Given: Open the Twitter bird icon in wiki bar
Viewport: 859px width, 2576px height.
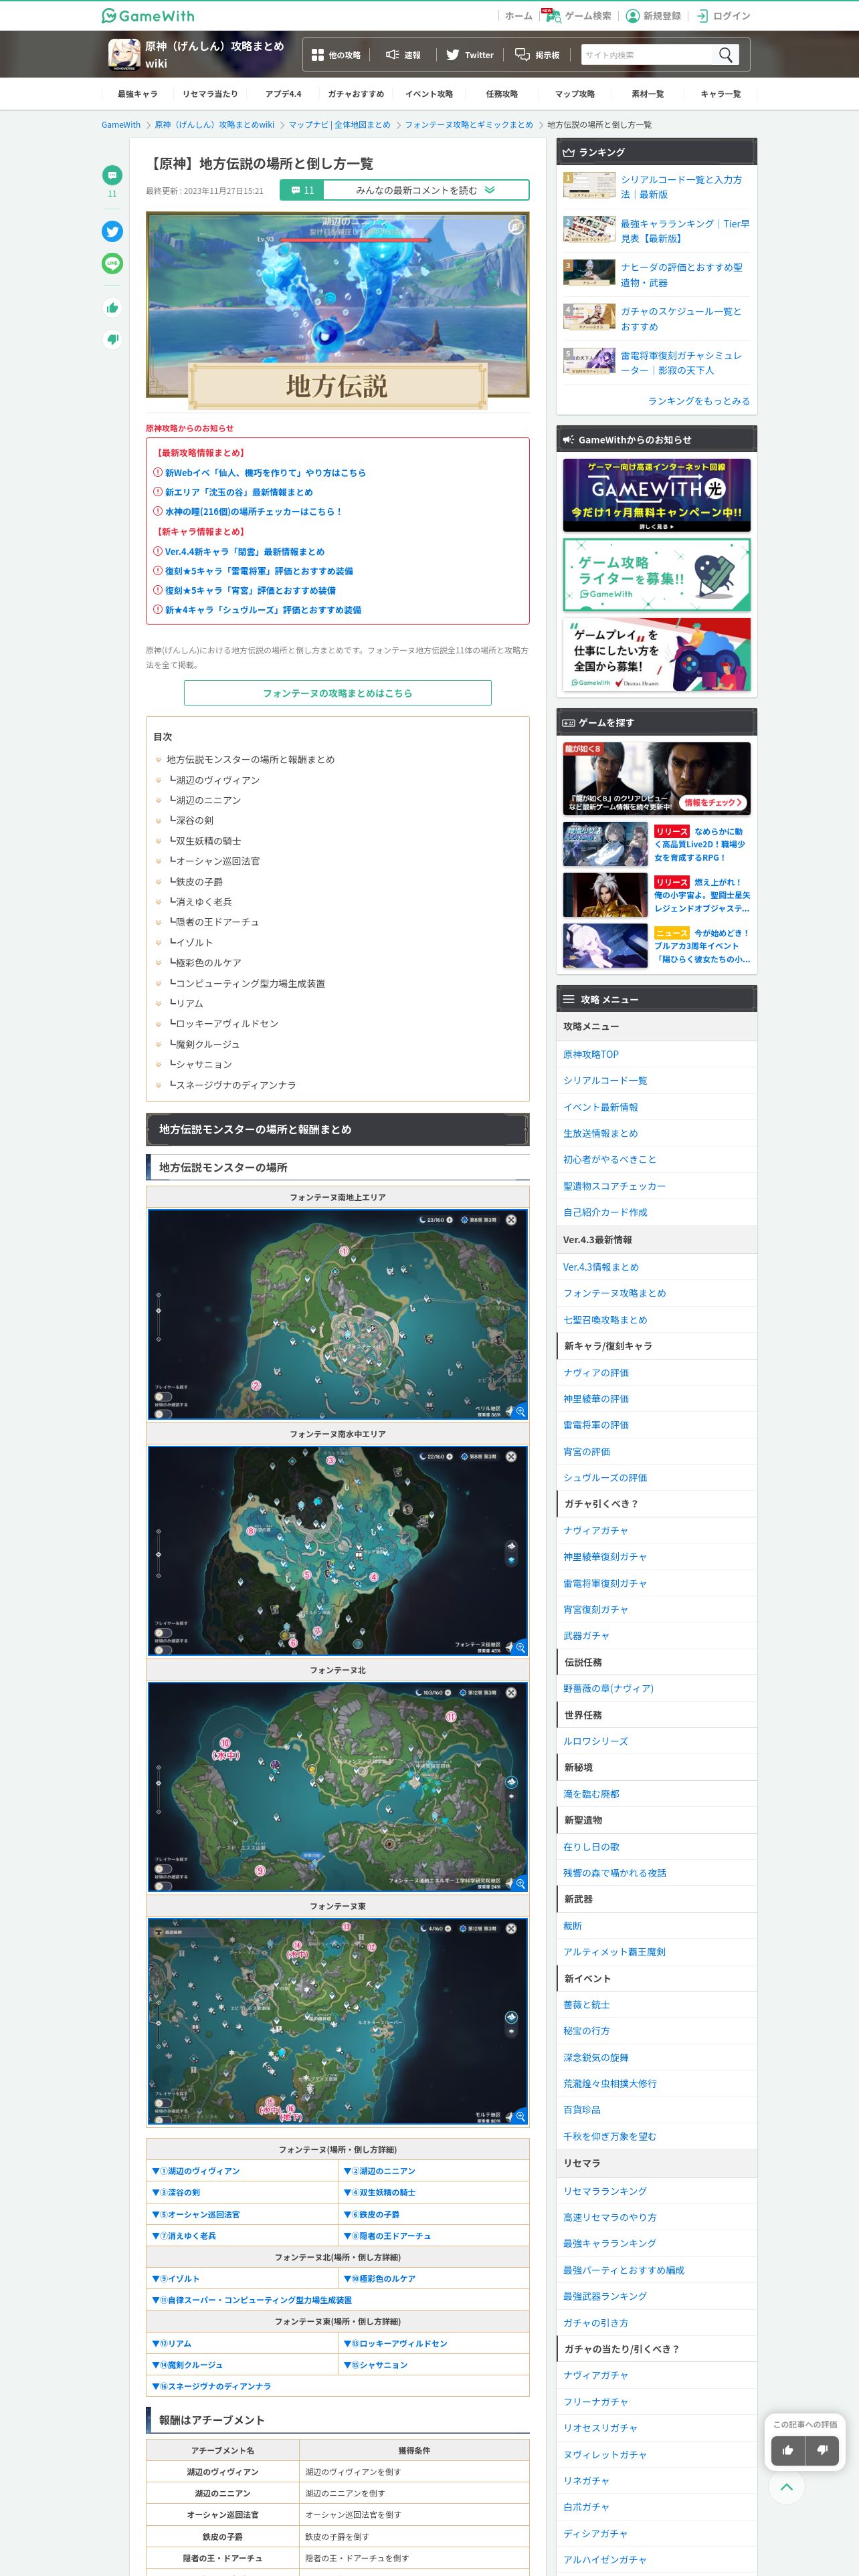Looking at the screenshot, I should coord(452,55).
